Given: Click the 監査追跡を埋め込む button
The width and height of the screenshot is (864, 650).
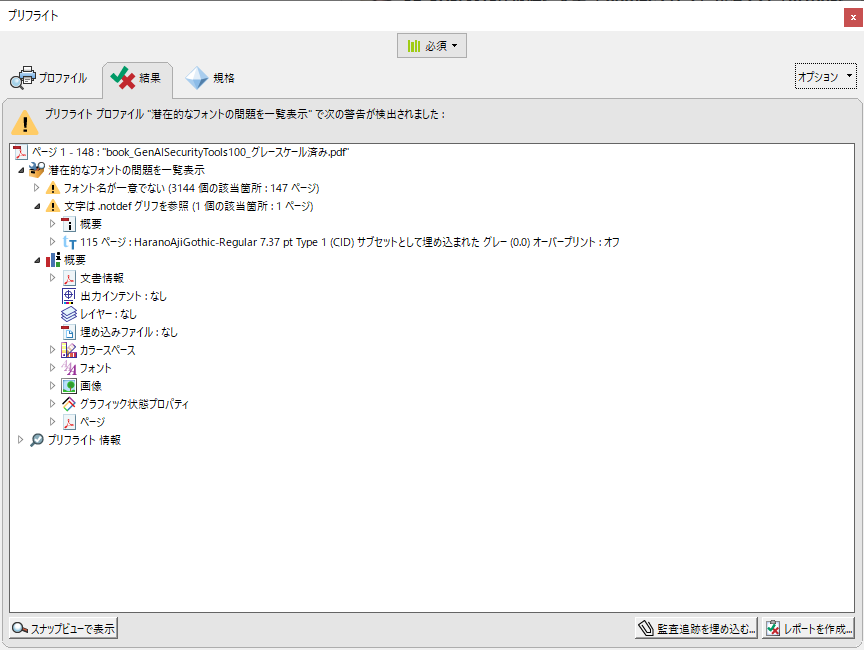Looking at the screenshot, I should 697,629.
